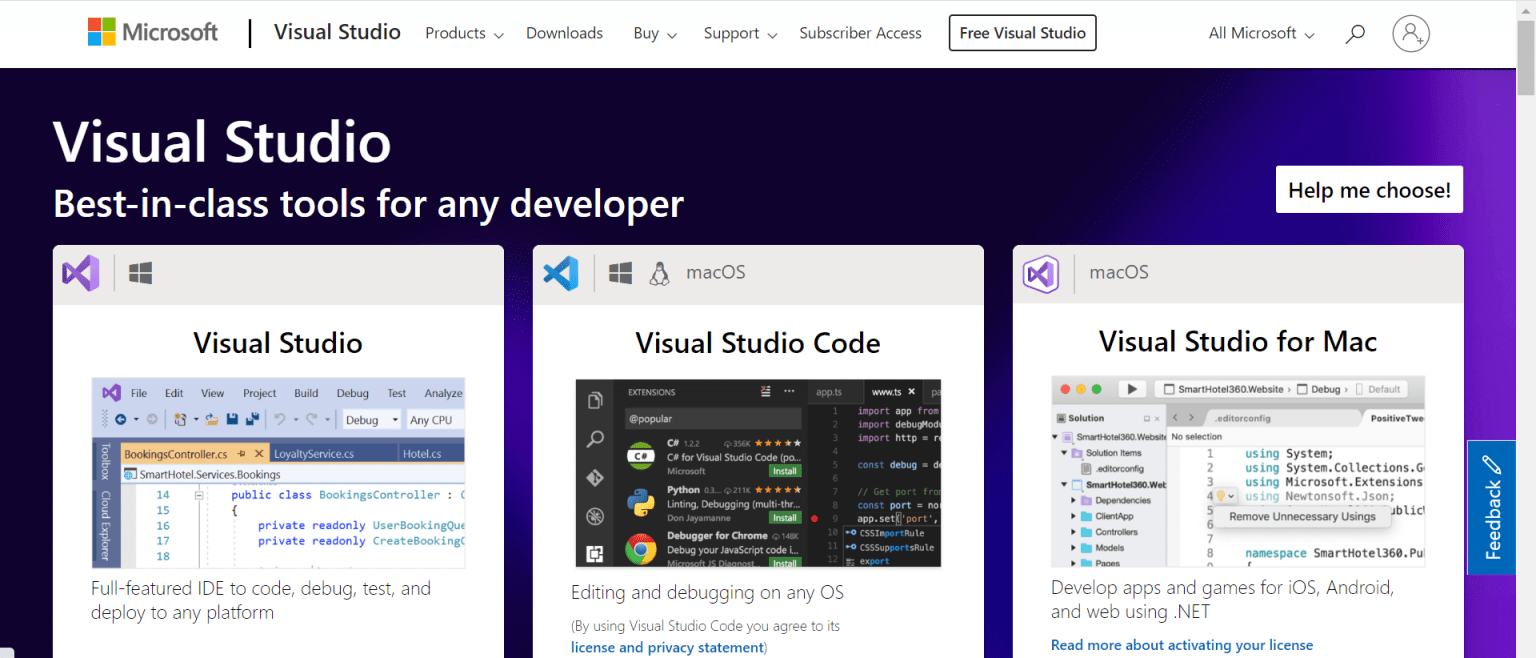
Task: Expand the All Microsoft menu
Action: [x=1260, y=33]
